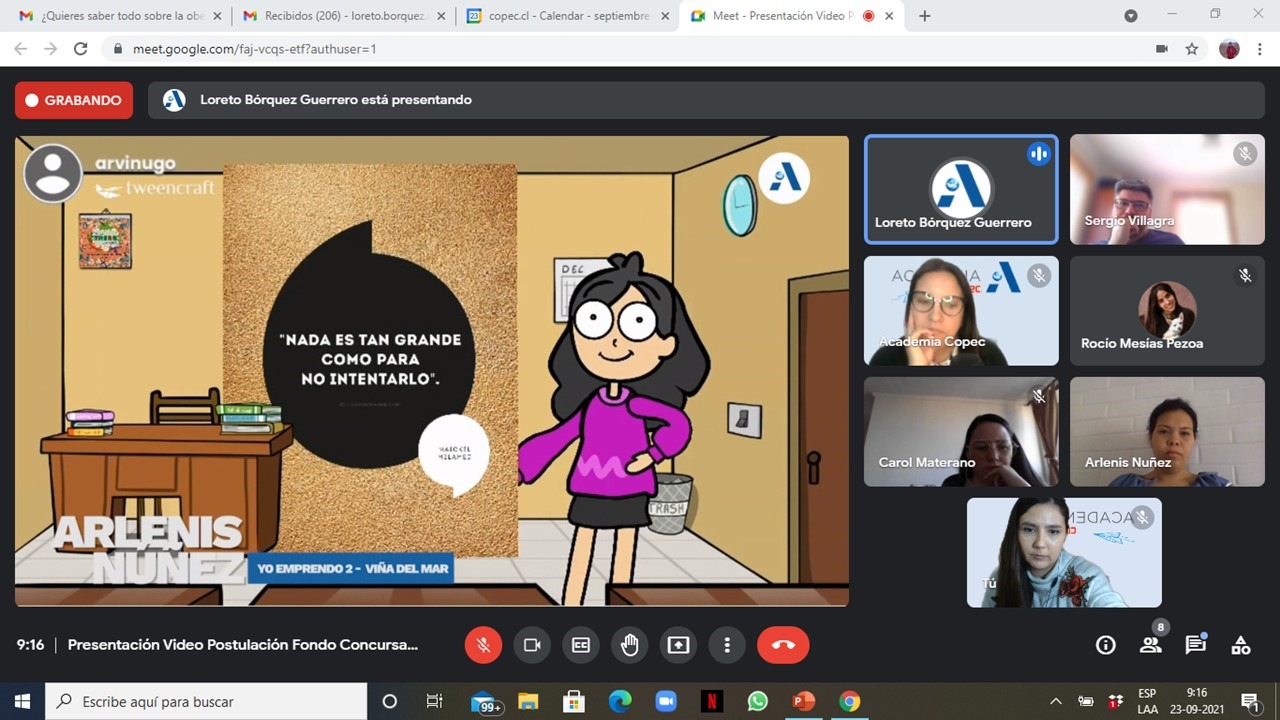The width and height of the screenshot is (1280, 720).
Task: Change ESP LAA input language
Action: tap(1147, 701)
